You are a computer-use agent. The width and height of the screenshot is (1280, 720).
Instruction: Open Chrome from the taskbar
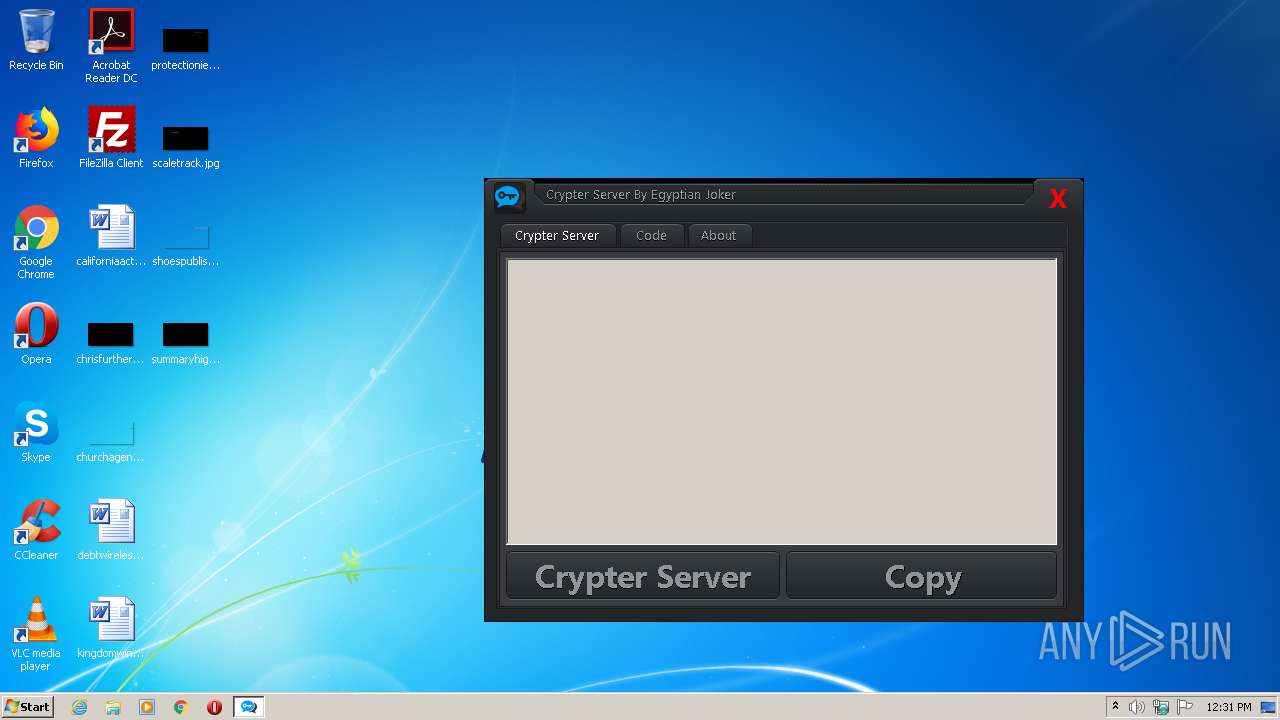[x=181, y=707]
